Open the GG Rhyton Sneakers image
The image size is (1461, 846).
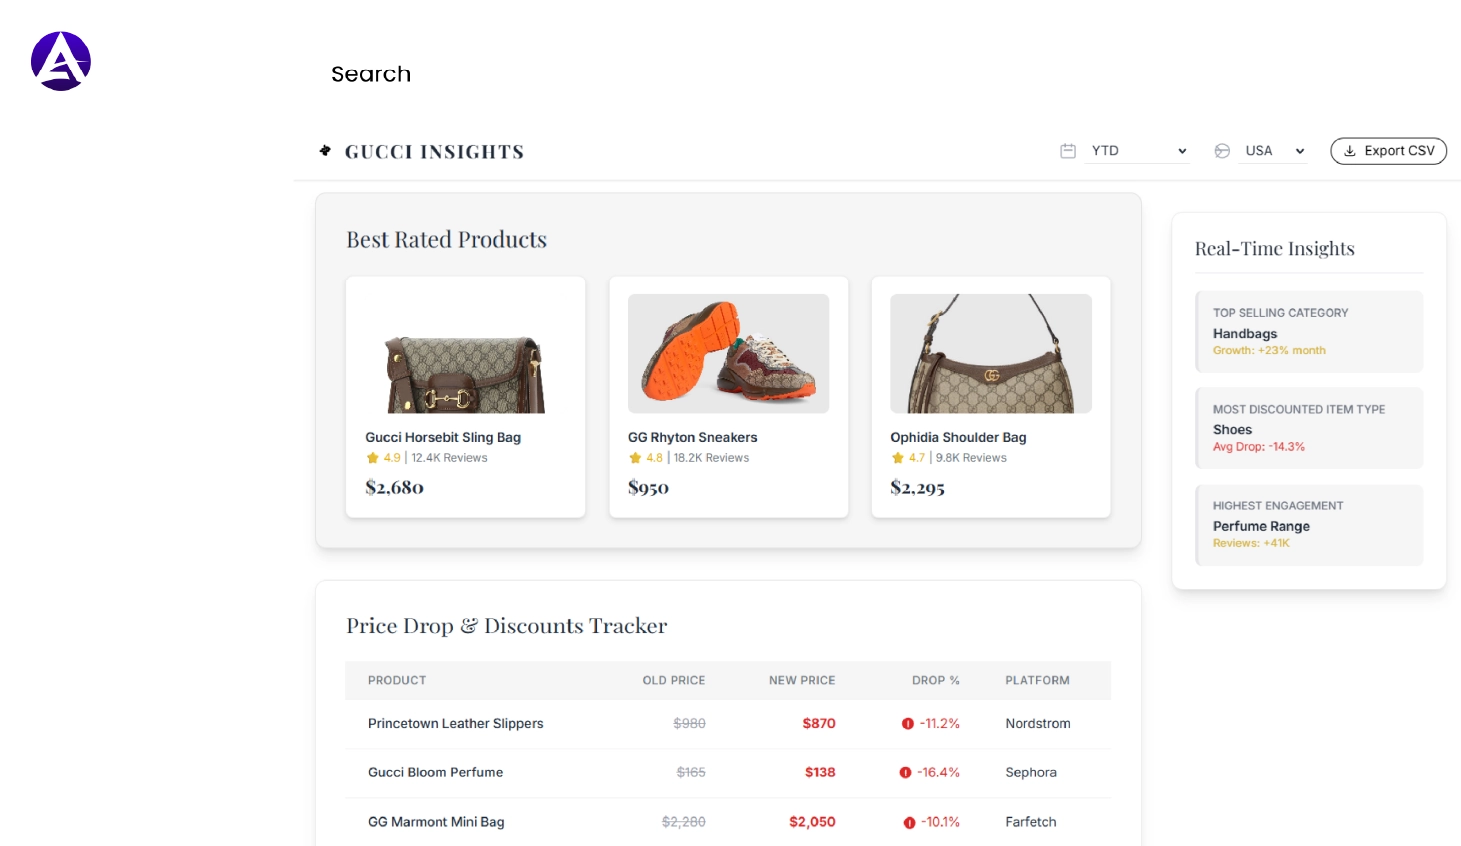click(728, 354)
